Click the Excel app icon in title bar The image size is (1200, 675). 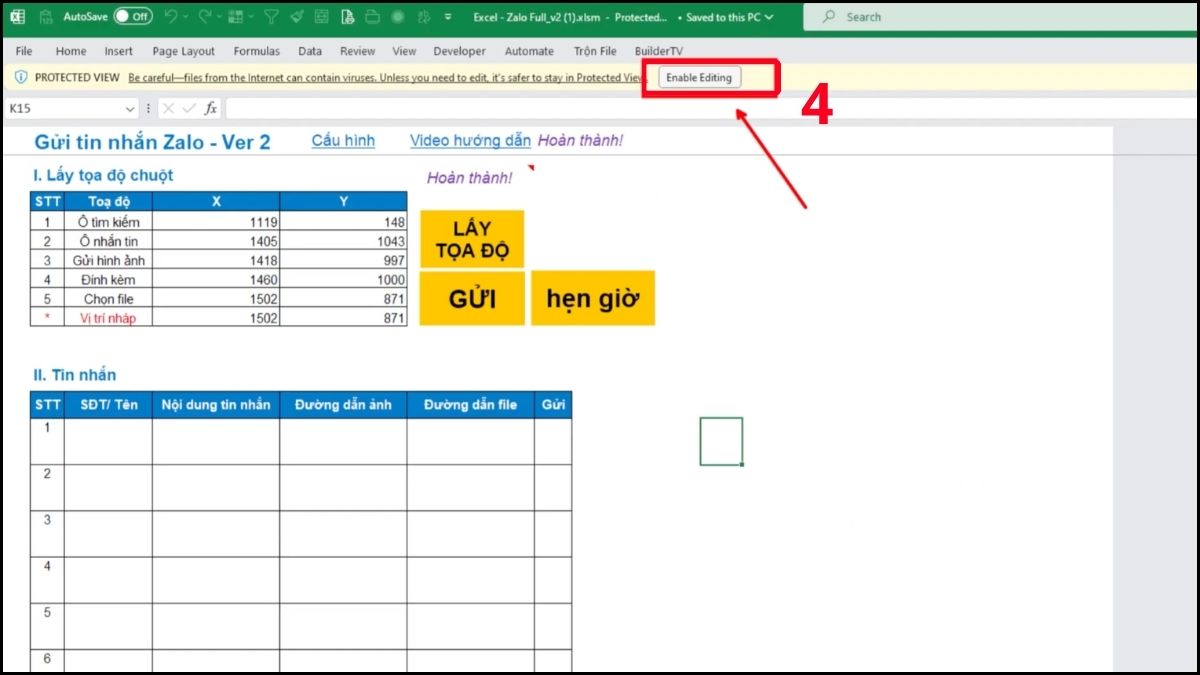click(17, 17)
